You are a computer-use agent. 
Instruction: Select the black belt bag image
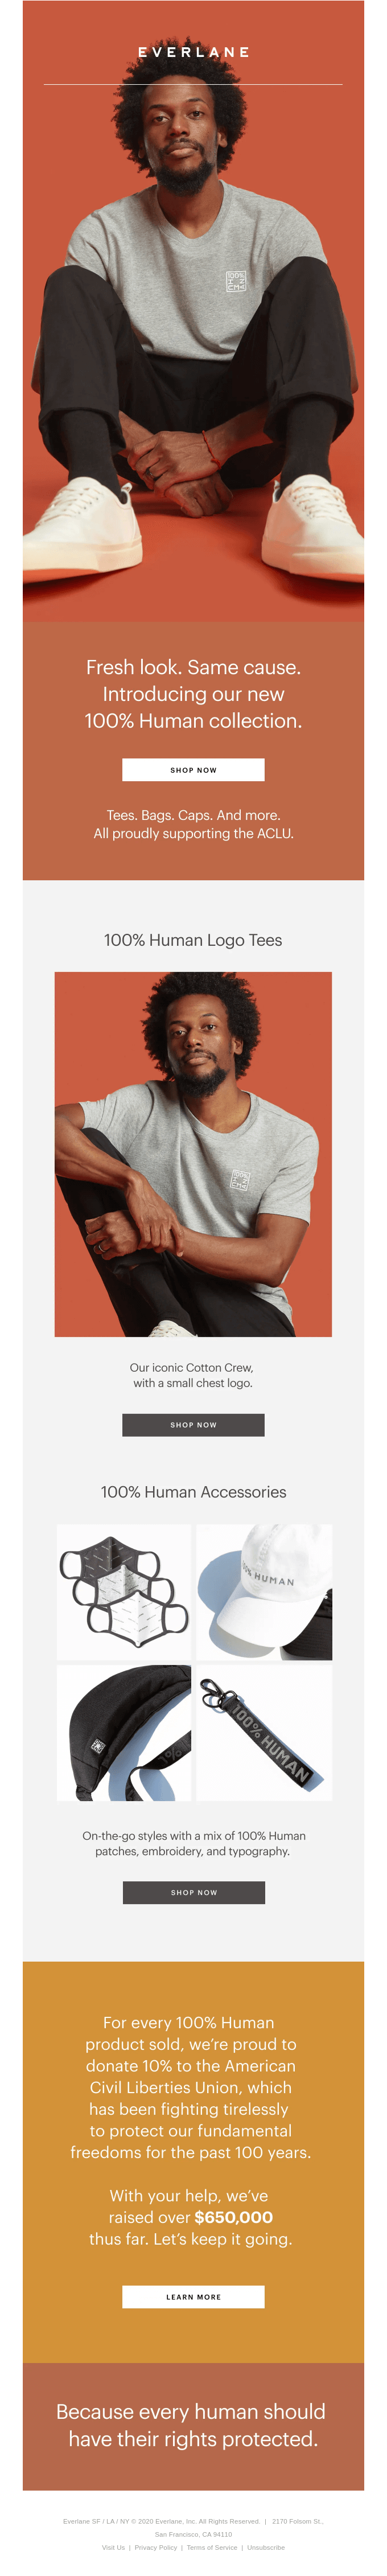[x=124, y=1733]
